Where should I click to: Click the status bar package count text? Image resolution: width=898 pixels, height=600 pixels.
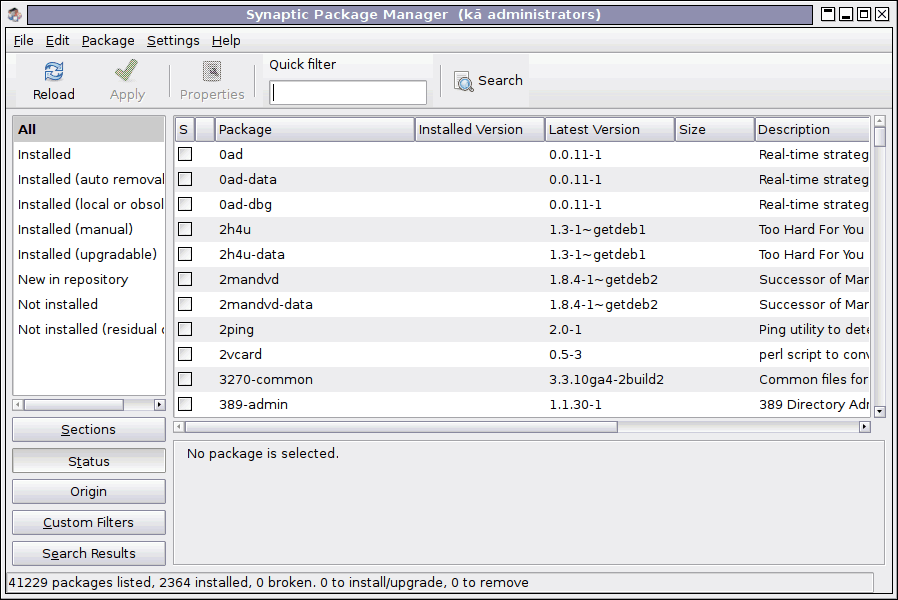coord(269,583)
